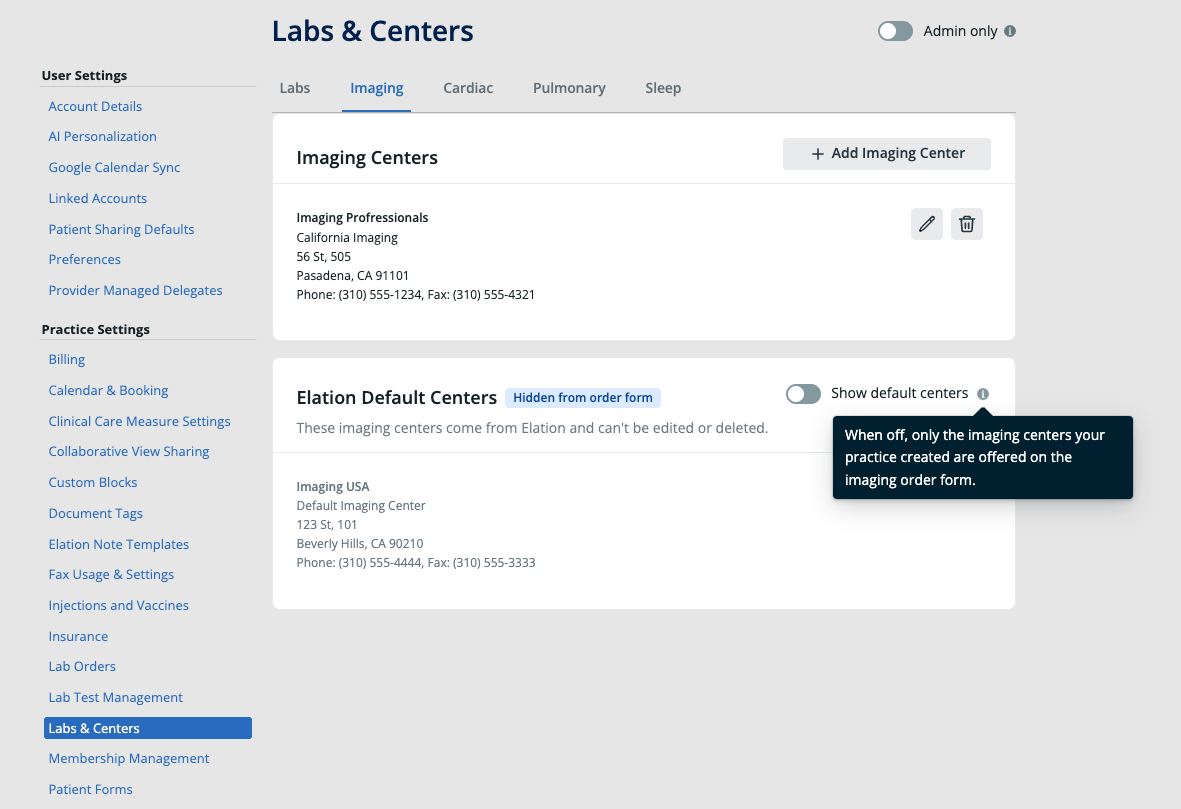Open Elation Note Templates
The width and height of the screenshot is (1181, 809).
point(119,544)
